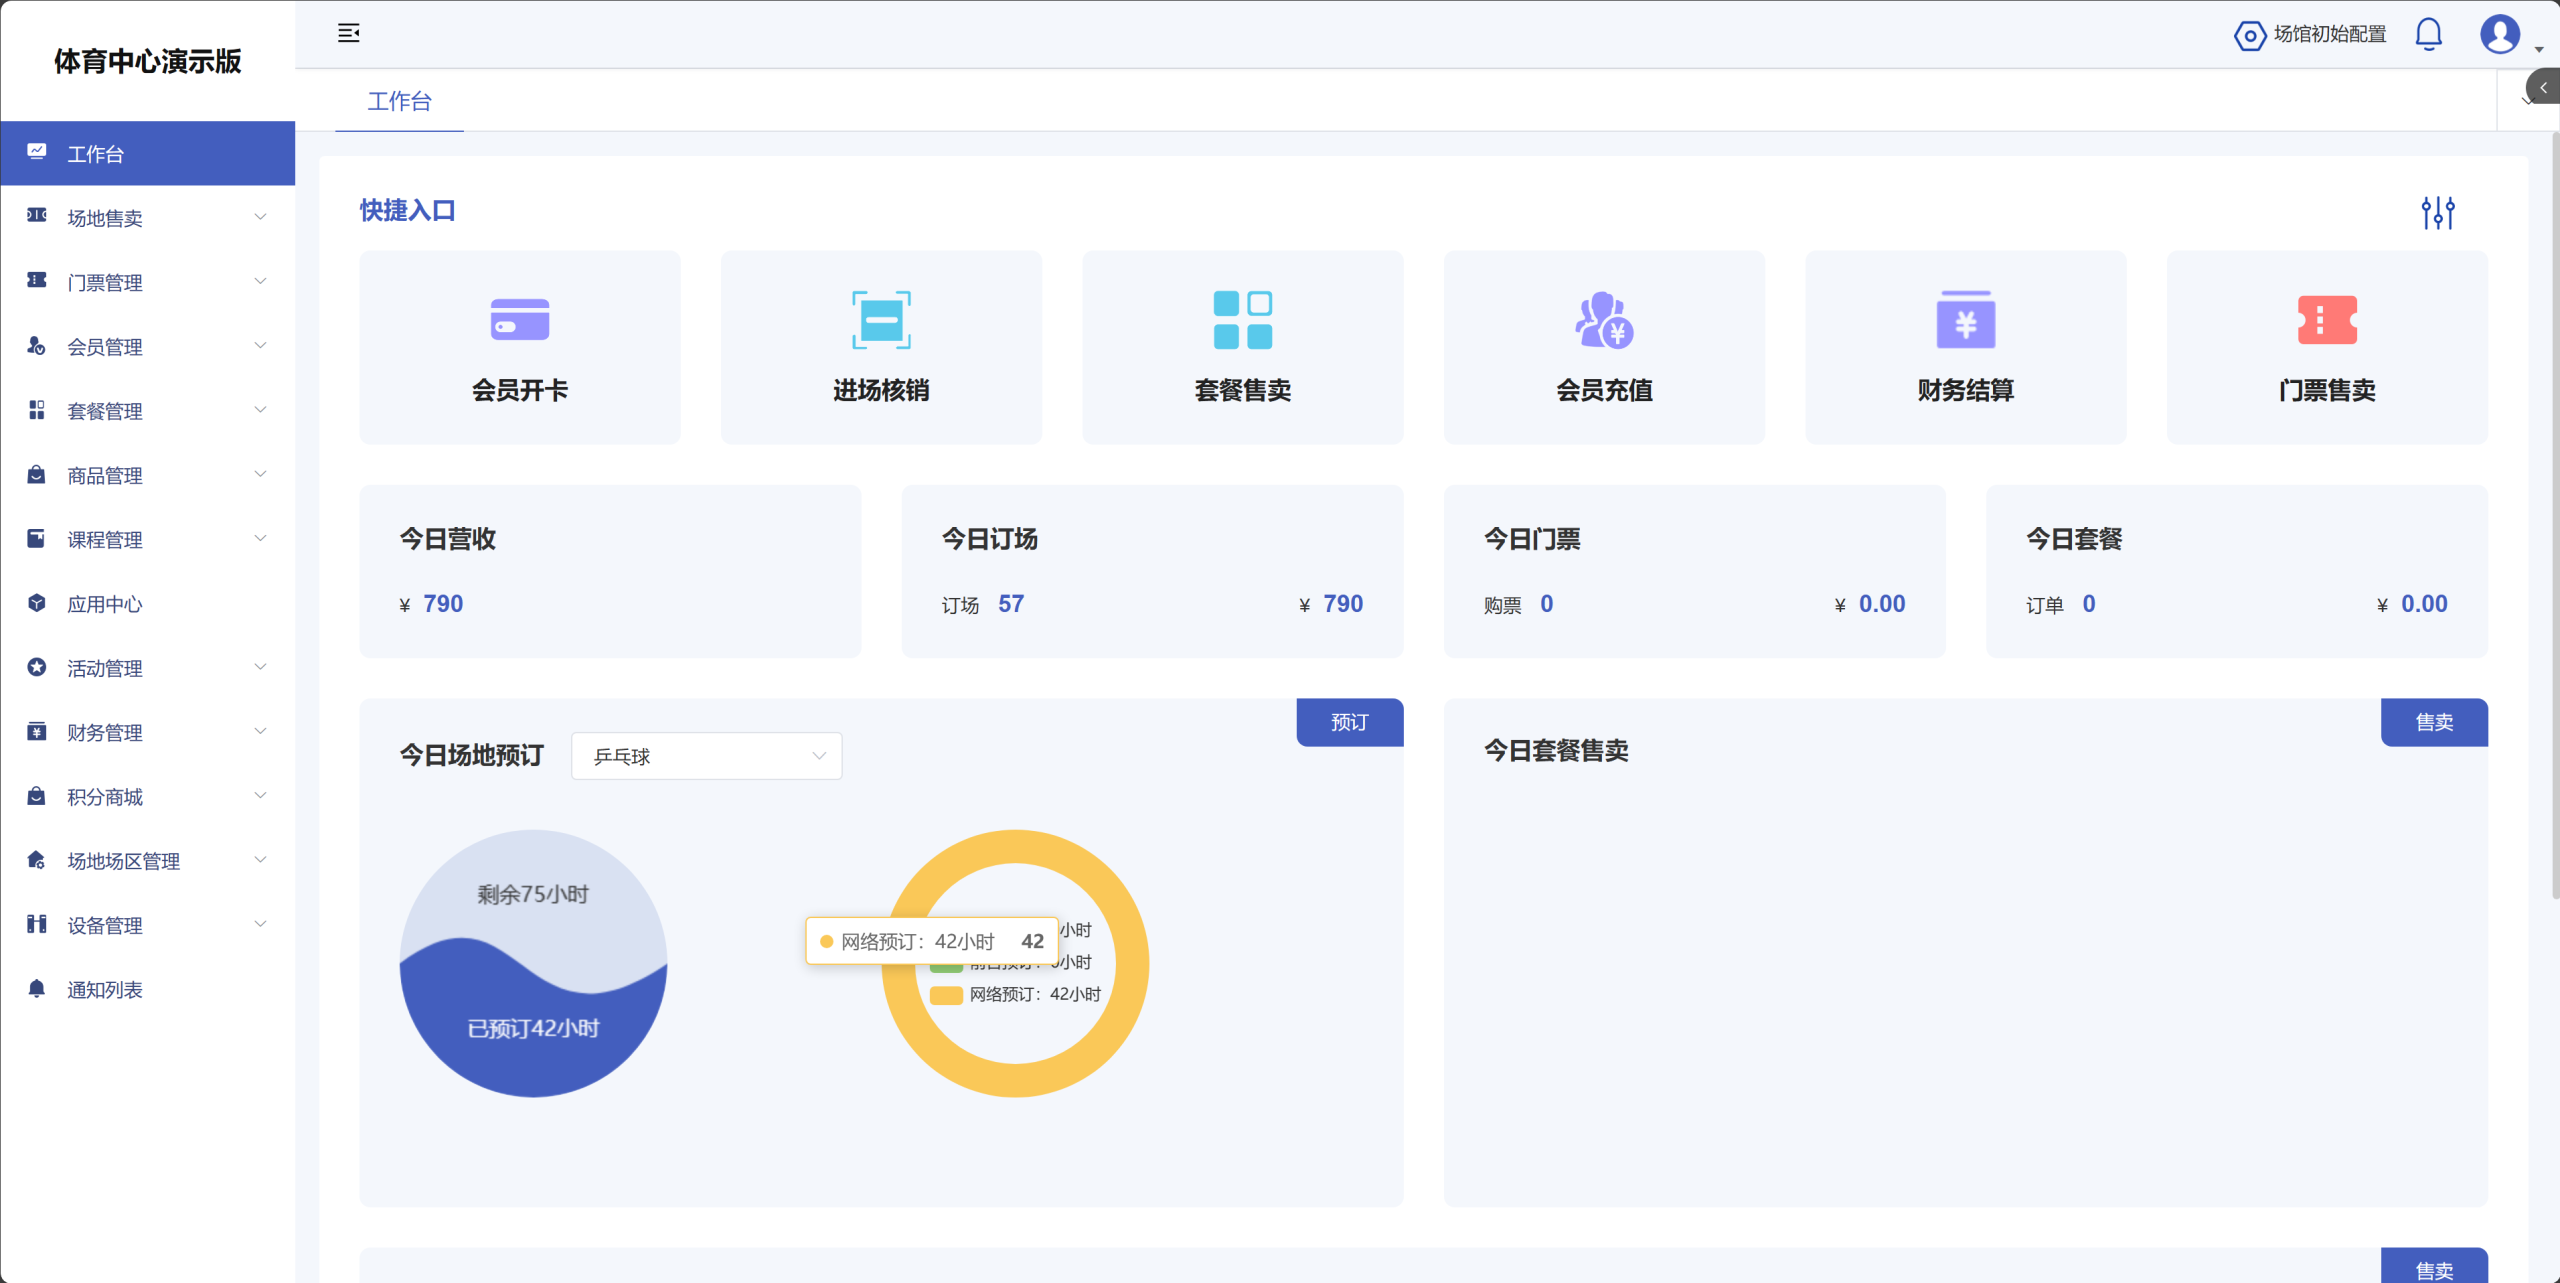Open the 财务结算 shortcut
The width and height of the screenshot is (2560, 1283).
point(1965,347)
